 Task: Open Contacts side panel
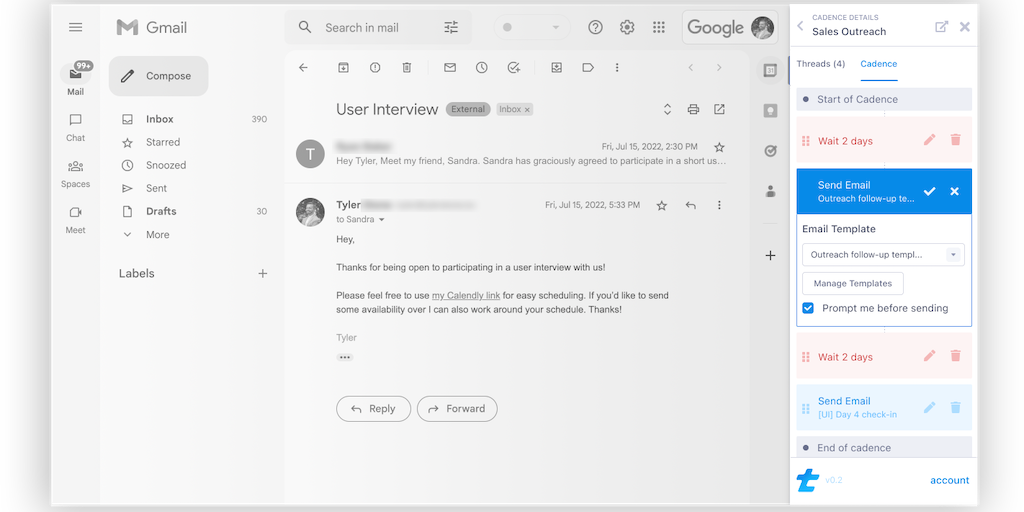(770, 191)
